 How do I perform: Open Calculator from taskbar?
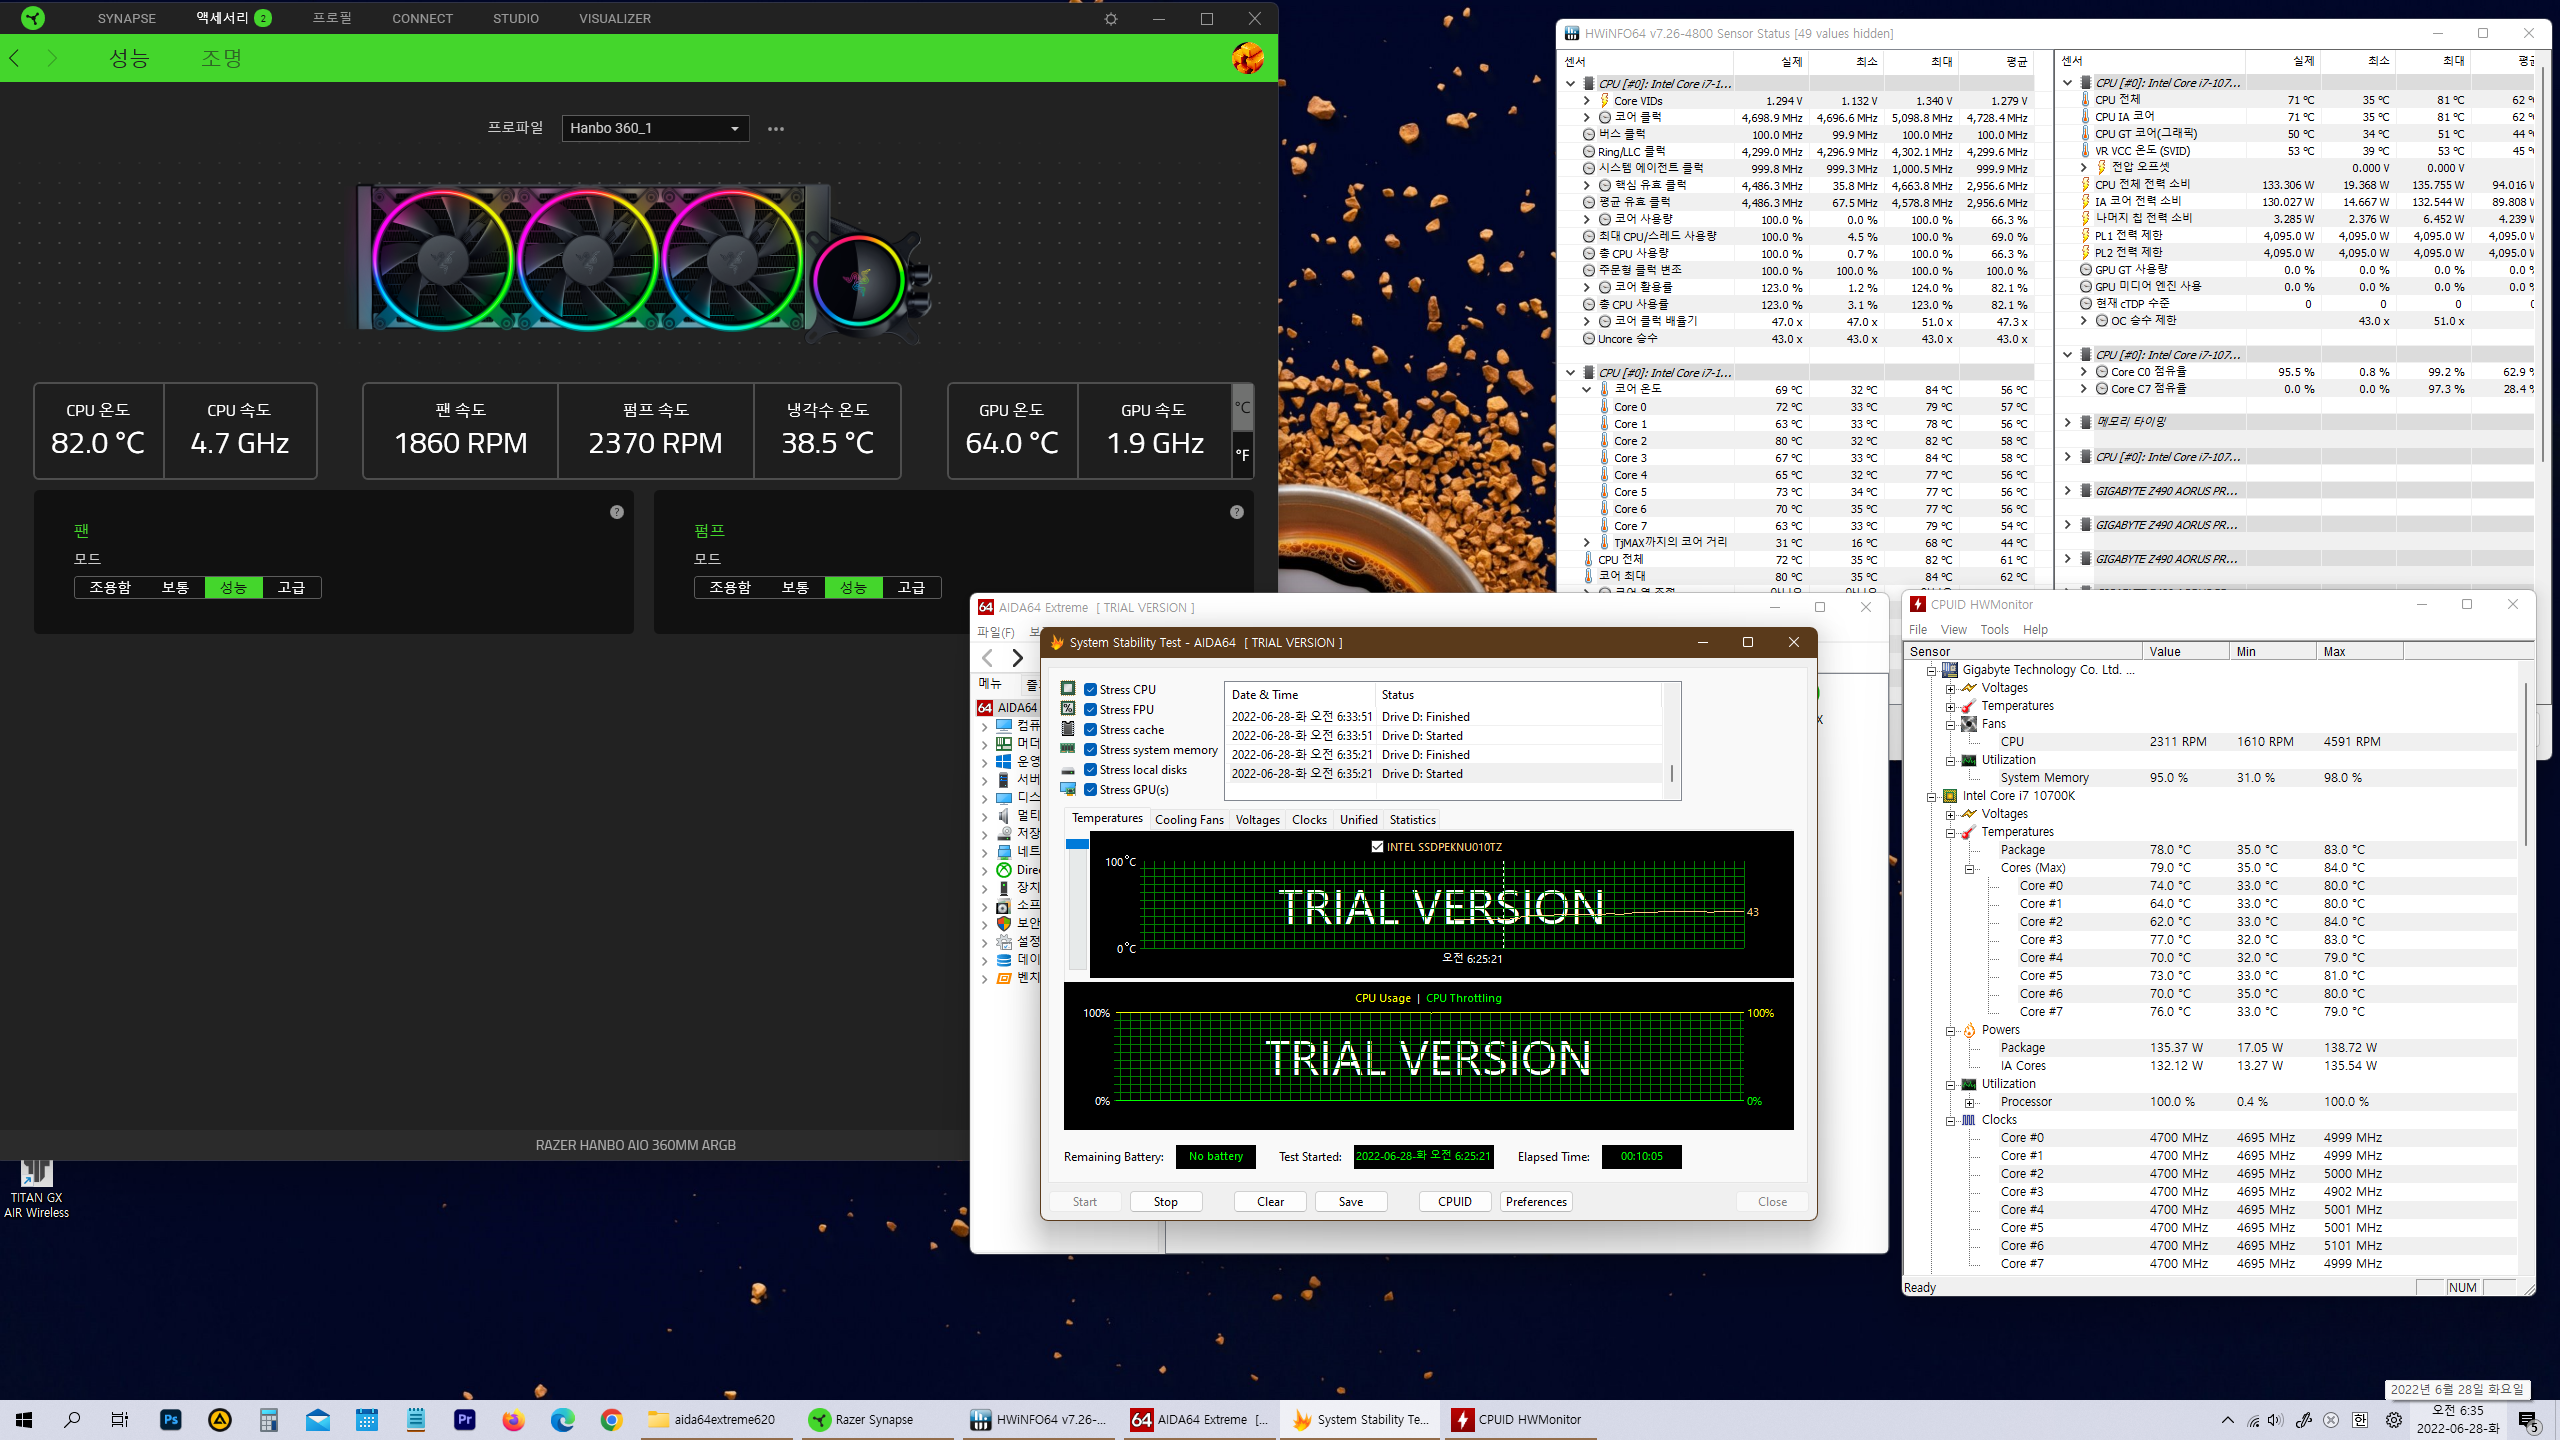268,1419
